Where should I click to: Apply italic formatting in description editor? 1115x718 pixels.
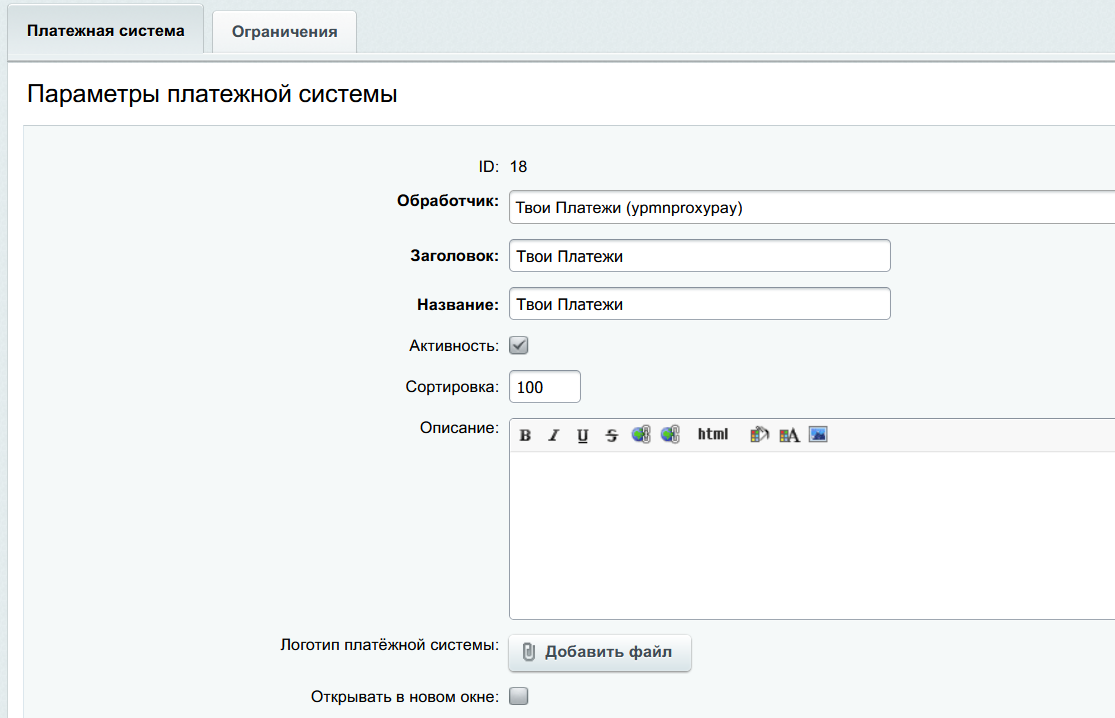553,435
